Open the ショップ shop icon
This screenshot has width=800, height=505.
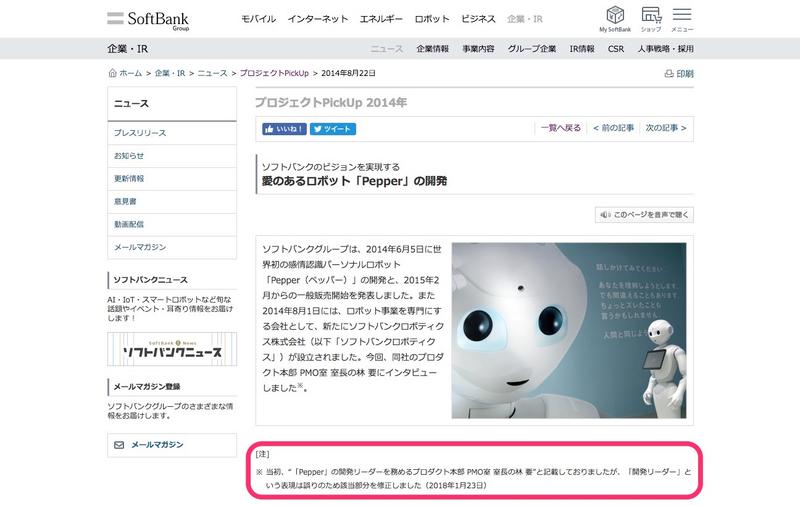(x=651, y=19)
